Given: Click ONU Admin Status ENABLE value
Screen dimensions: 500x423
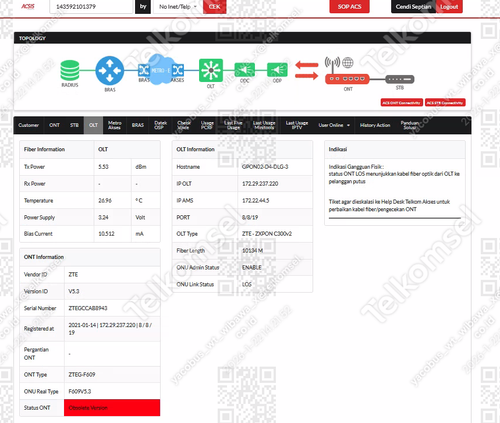Looking at the screenshot, I should (252, 267).
